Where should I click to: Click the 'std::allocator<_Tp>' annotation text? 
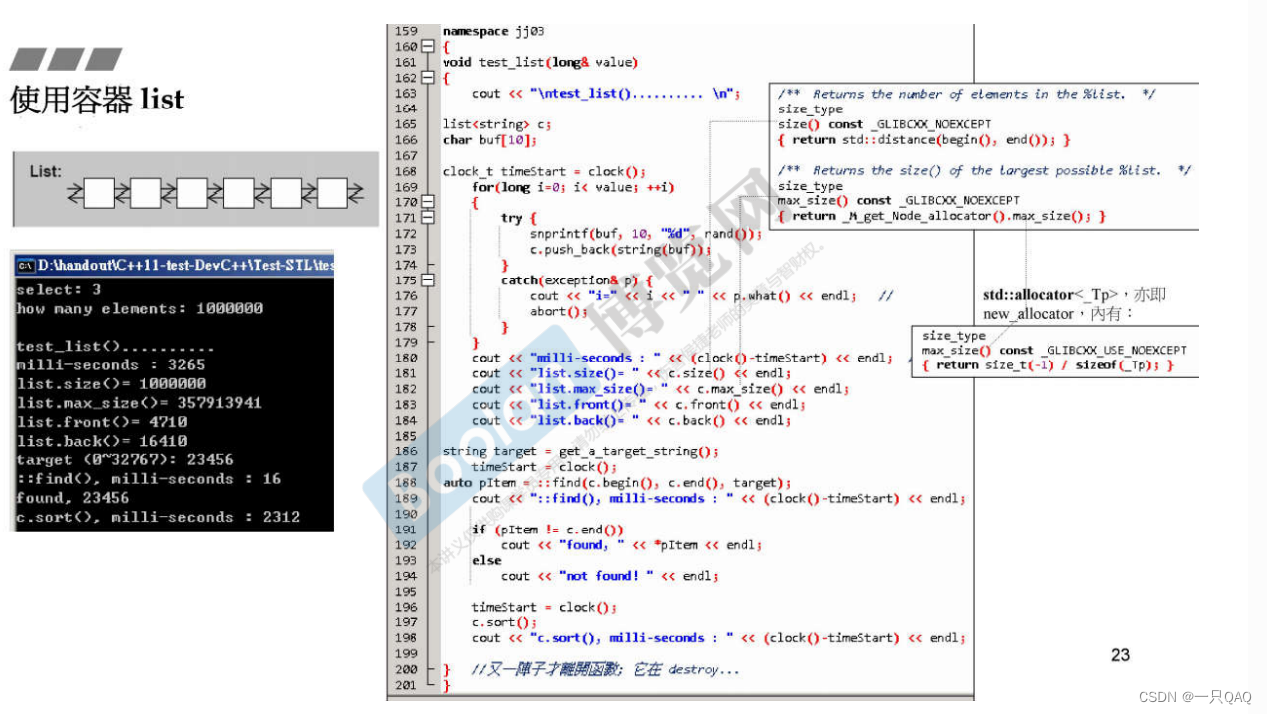[1050, 294]
